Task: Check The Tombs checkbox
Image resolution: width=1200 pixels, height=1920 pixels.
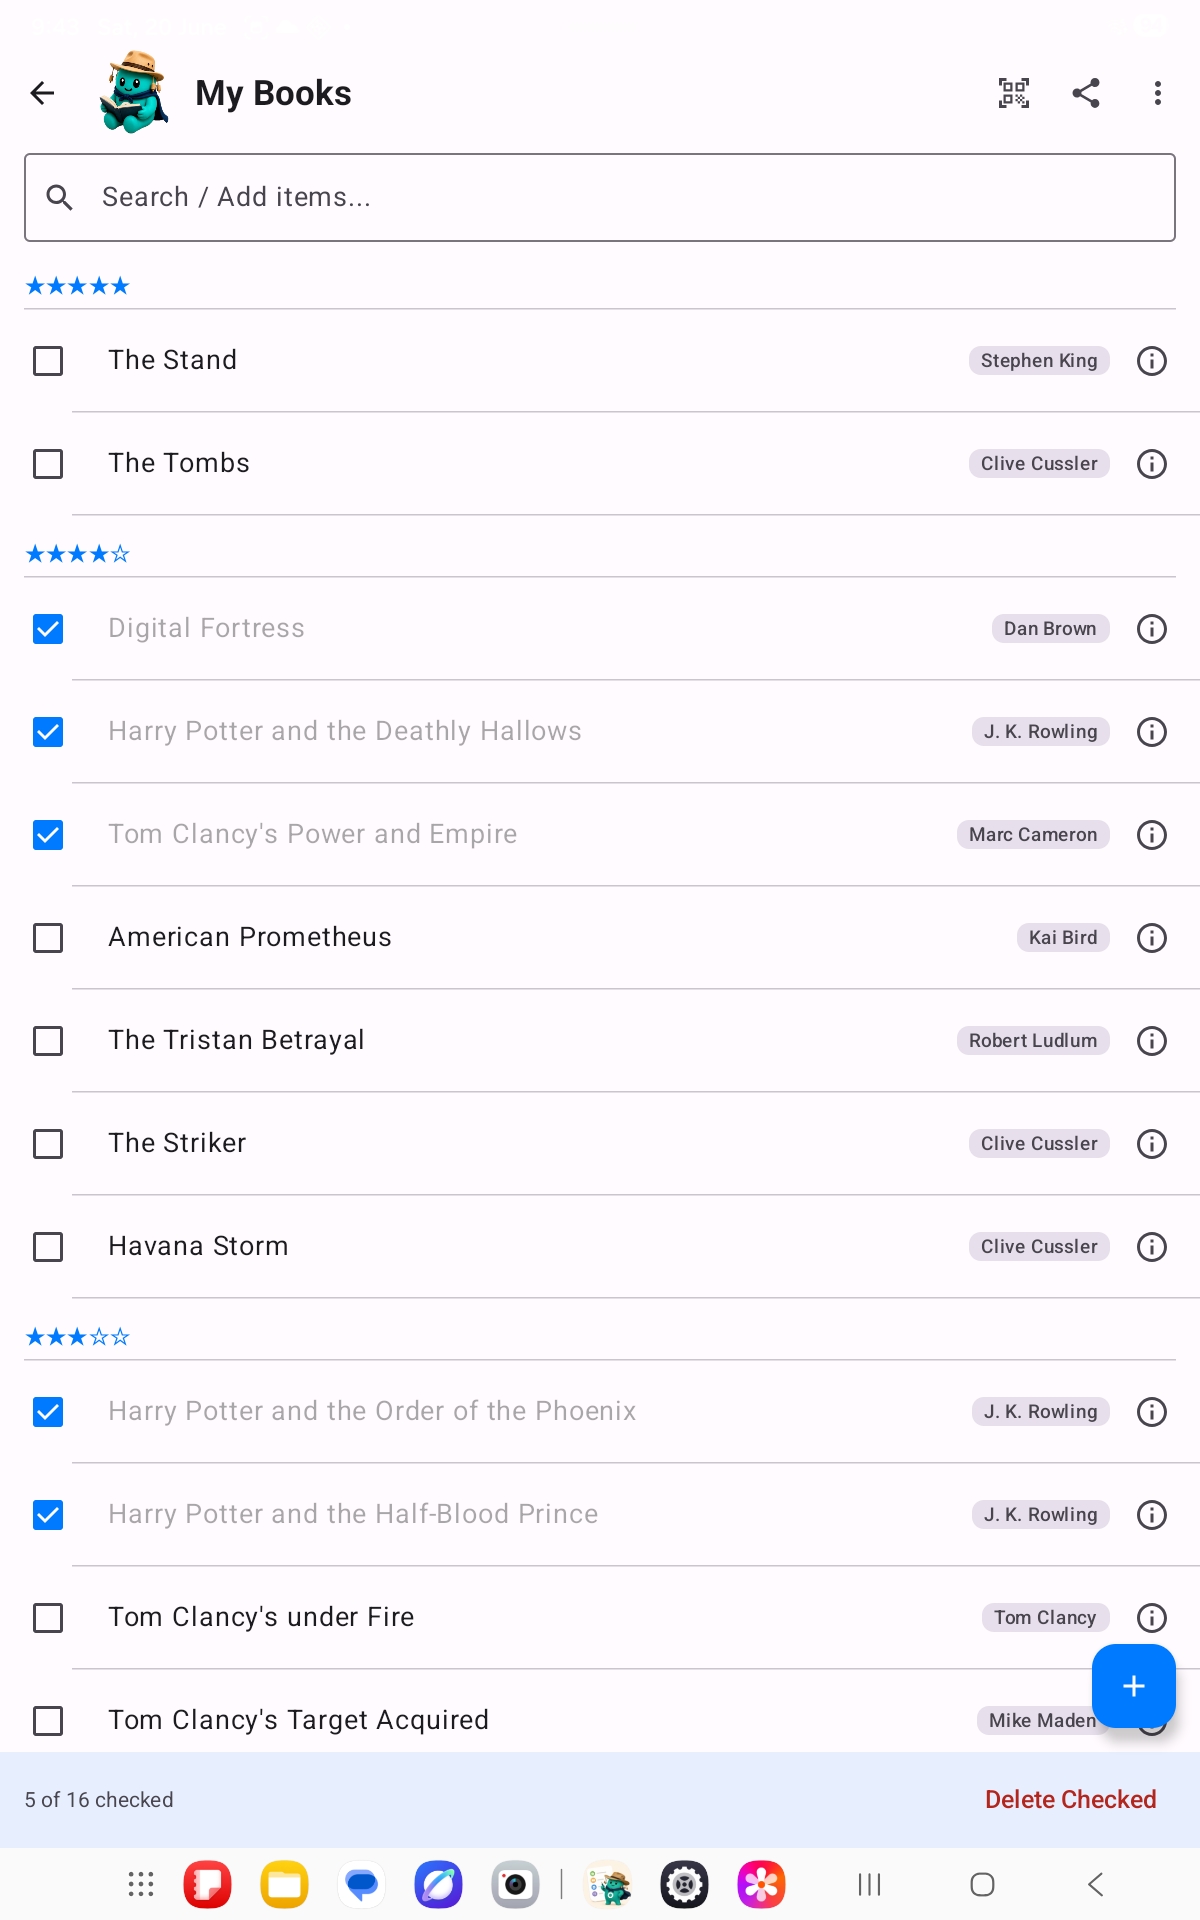Action: (48, 464)
